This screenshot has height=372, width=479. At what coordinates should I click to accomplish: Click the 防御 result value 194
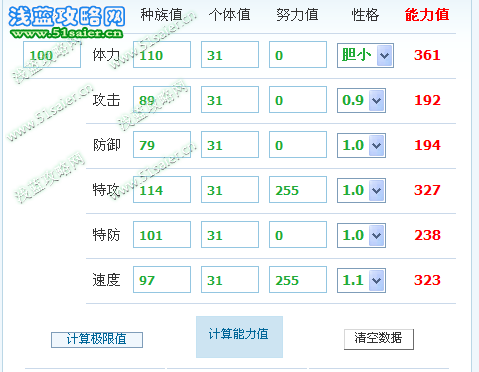point(427,145)
